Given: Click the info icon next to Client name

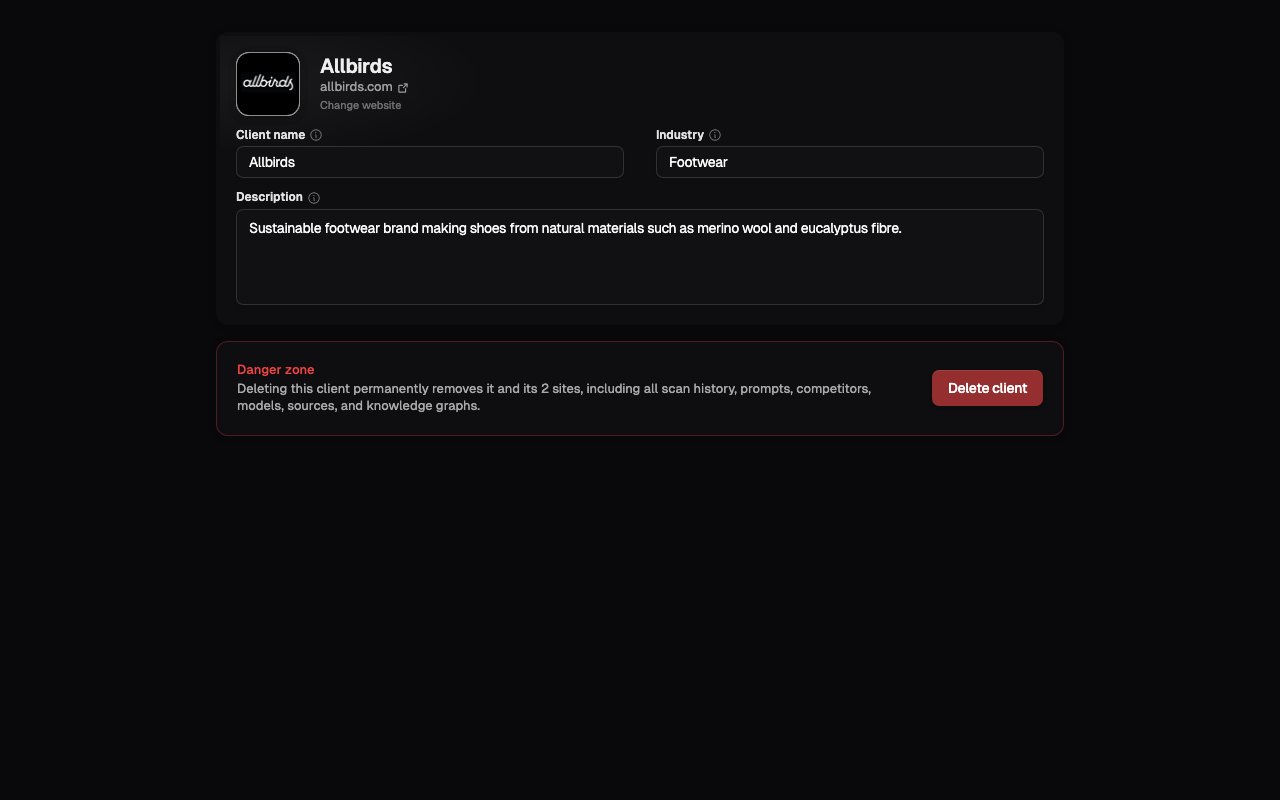Looking at the screenshot, I should click(316, 135).
